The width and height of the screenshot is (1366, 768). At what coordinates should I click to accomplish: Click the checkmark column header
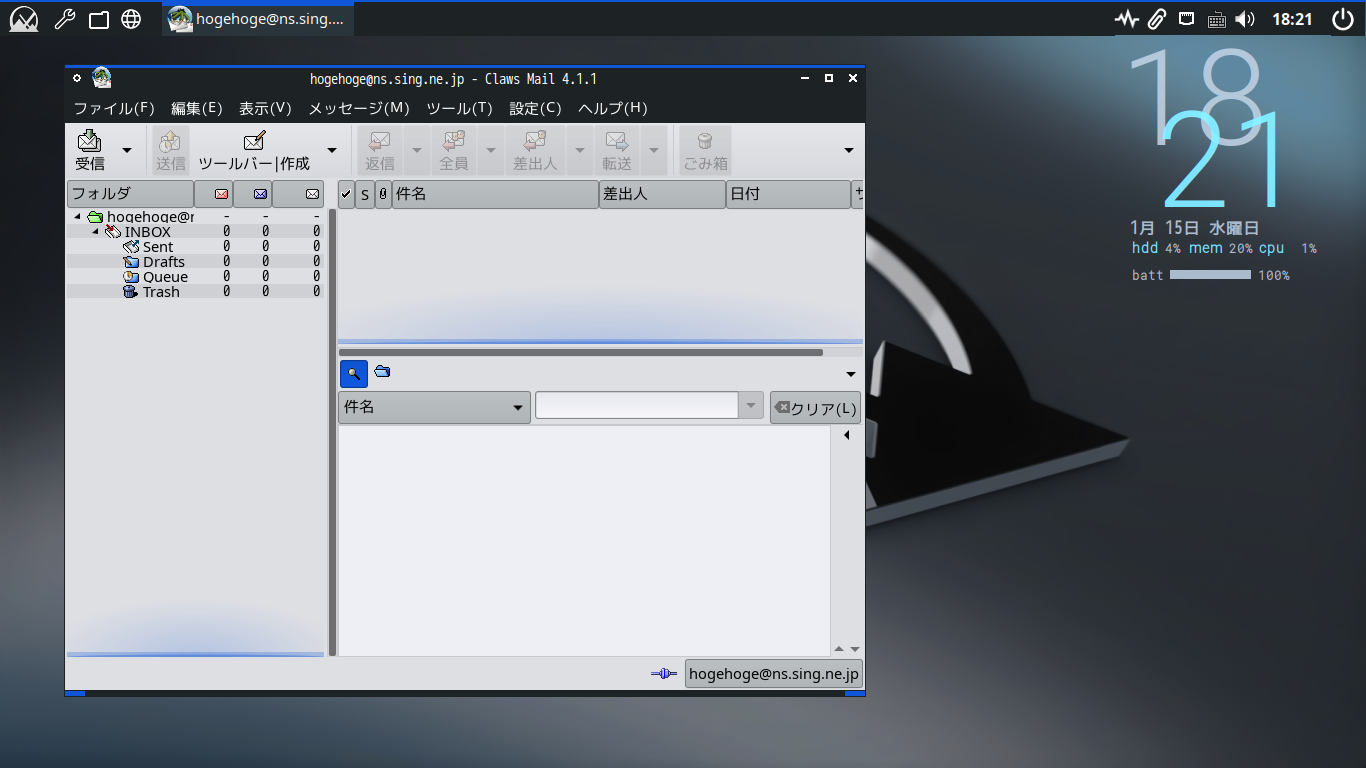point(346,194)
